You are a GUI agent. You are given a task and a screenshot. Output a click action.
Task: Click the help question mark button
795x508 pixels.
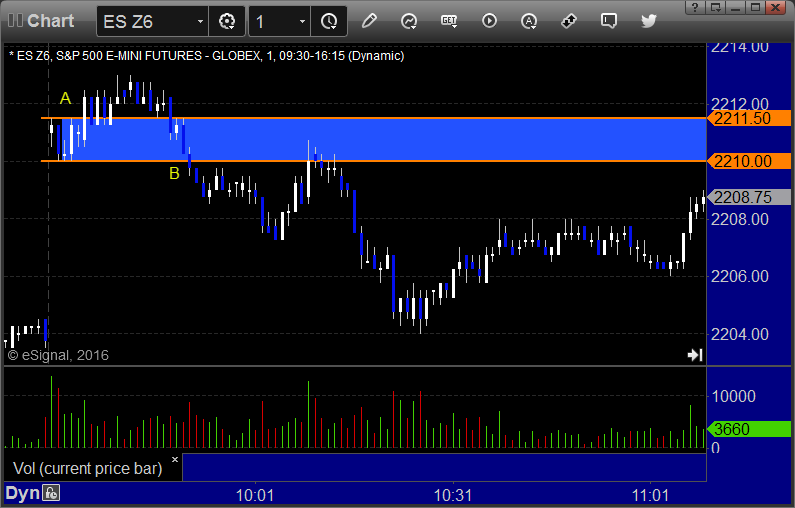(695, 7)
